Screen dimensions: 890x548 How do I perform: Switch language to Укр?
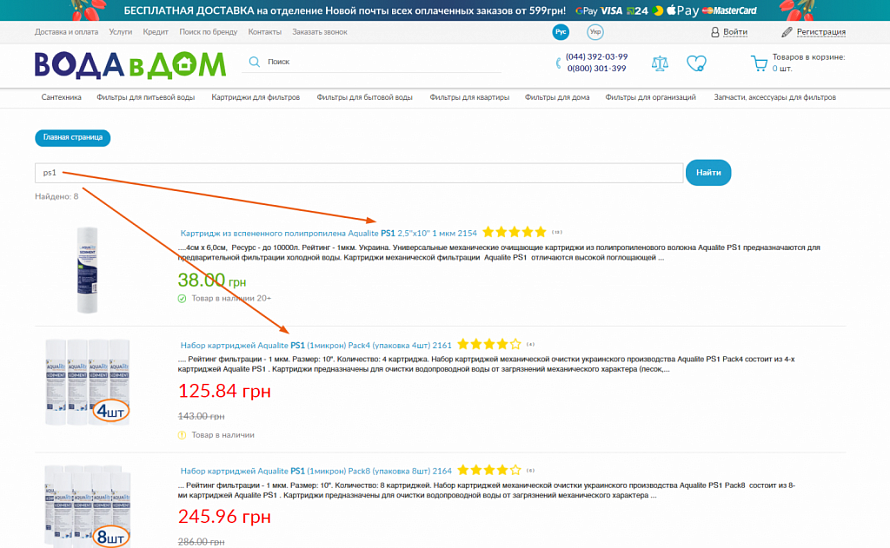click(x=595, y=32)
